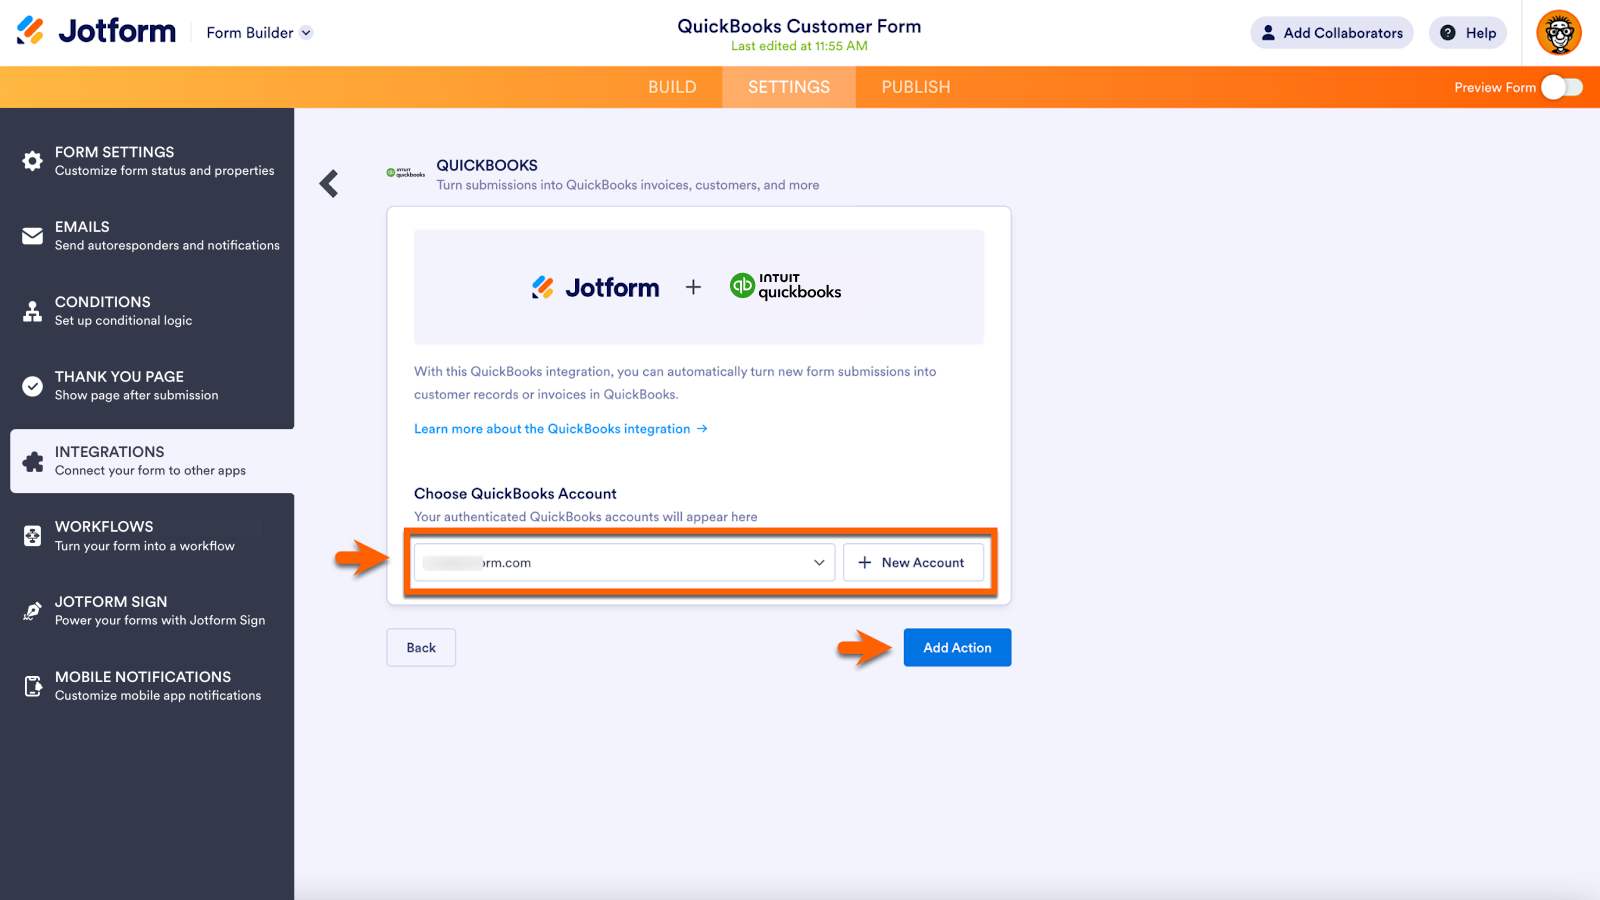Open the QuickBooks account dropdown
This screenshot has height=900, width=1600.
[x=624, y=563]
